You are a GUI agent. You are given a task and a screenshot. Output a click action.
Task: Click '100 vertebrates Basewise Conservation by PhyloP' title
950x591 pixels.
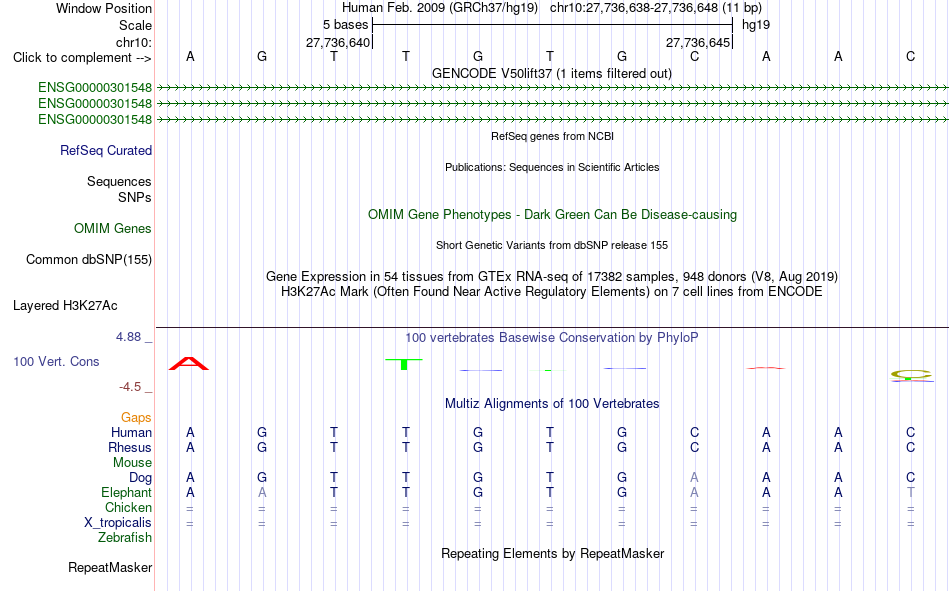(552, 338)
